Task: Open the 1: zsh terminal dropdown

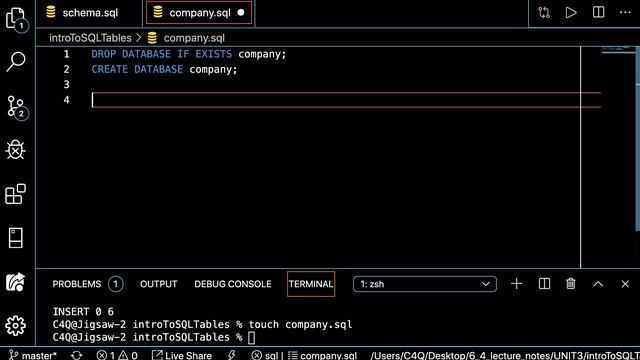Action: click(x=424, y=284)
